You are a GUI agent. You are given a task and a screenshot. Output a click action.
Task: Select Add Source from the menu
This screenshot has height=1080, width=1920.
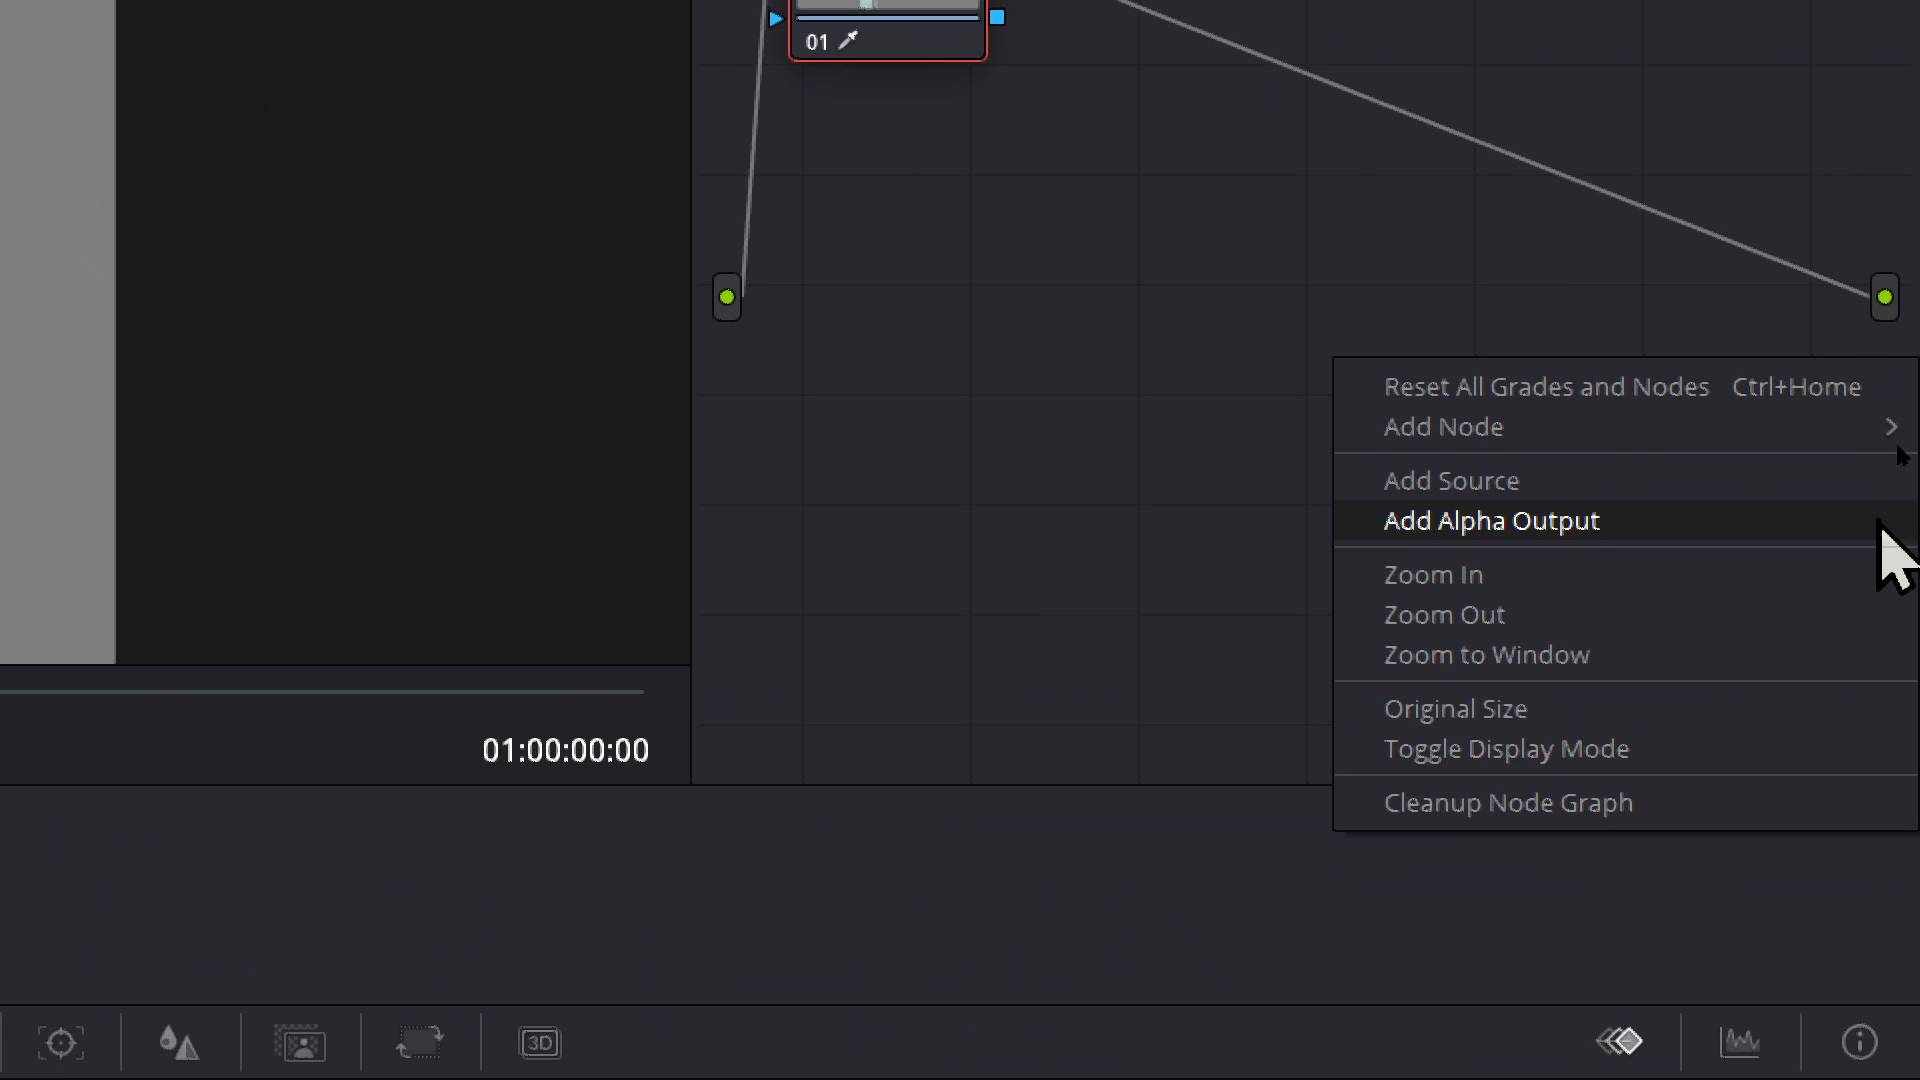tap(1450, 480)
